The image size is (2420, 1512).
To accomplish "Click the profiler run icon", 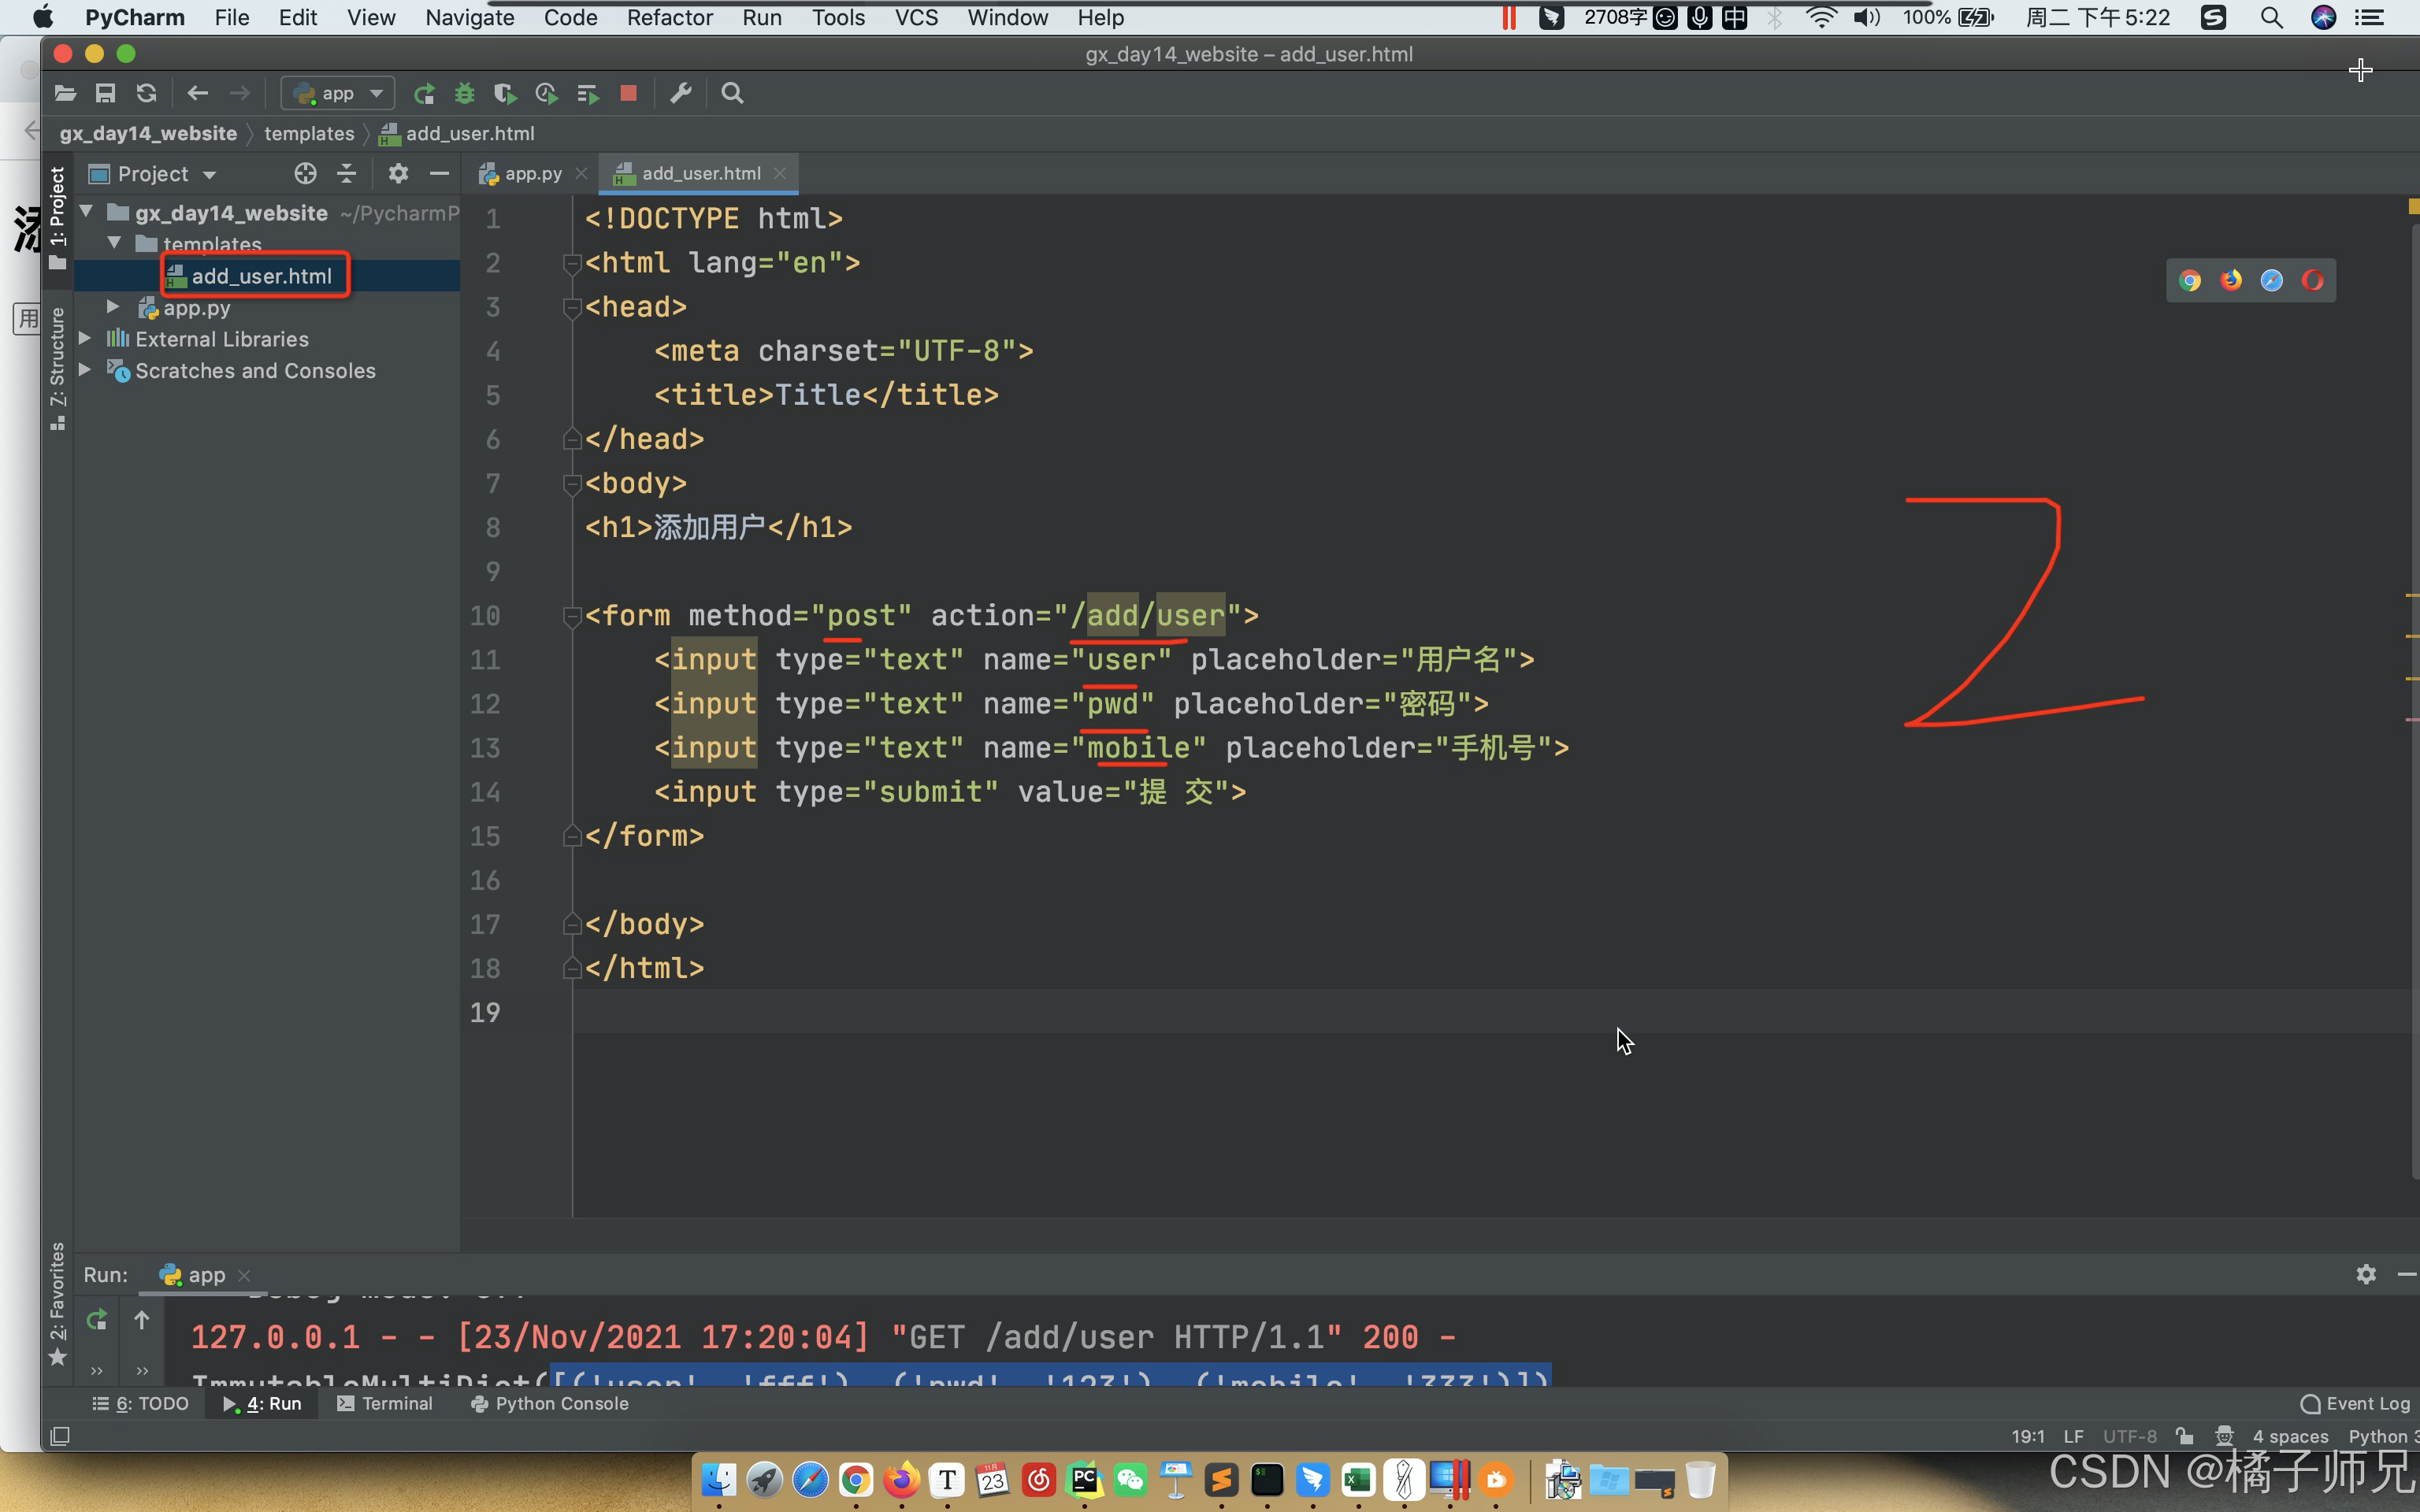I will coord(546,93).
